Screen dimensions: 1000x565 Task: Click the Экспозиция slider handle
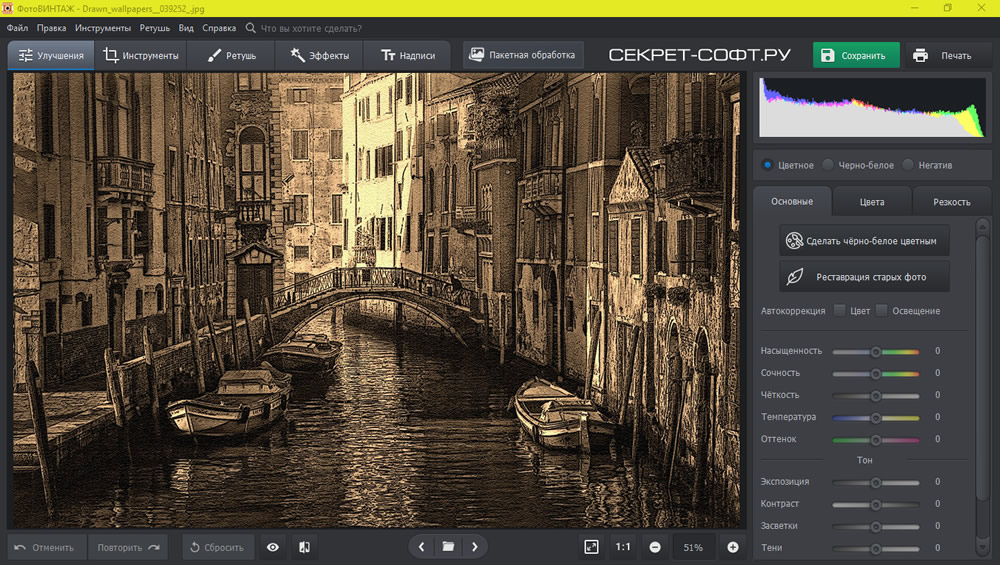point(876,483)
